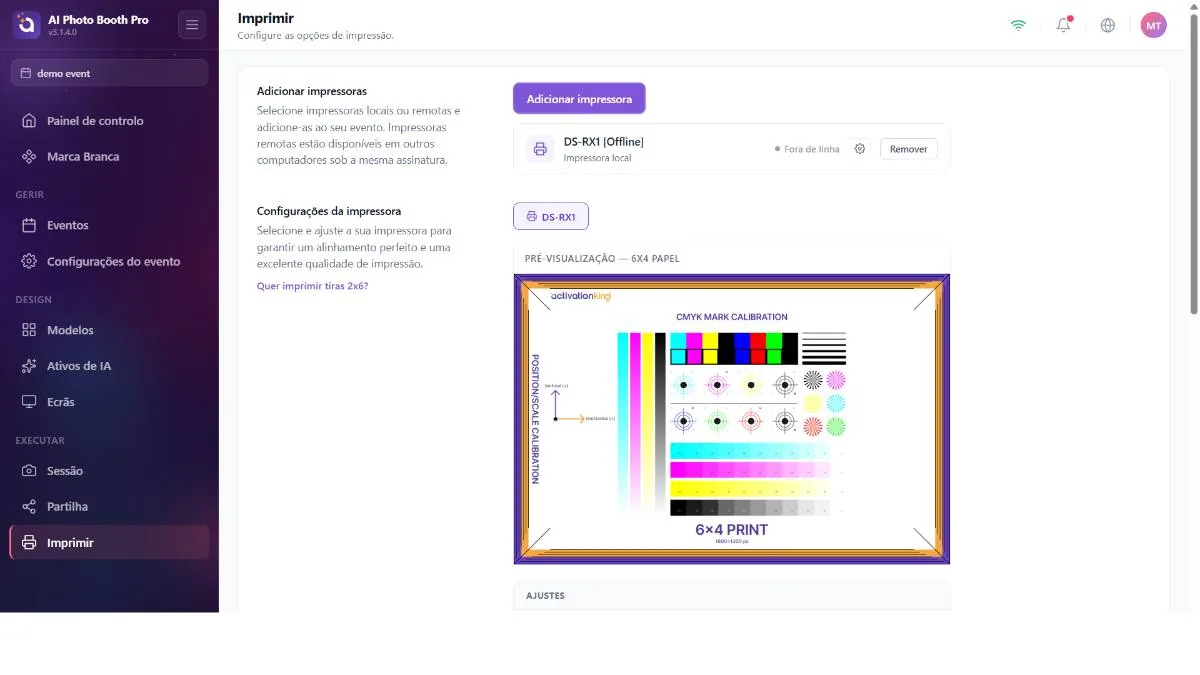
Task: Open the demo event selector
Action: (x=110, y=73)
